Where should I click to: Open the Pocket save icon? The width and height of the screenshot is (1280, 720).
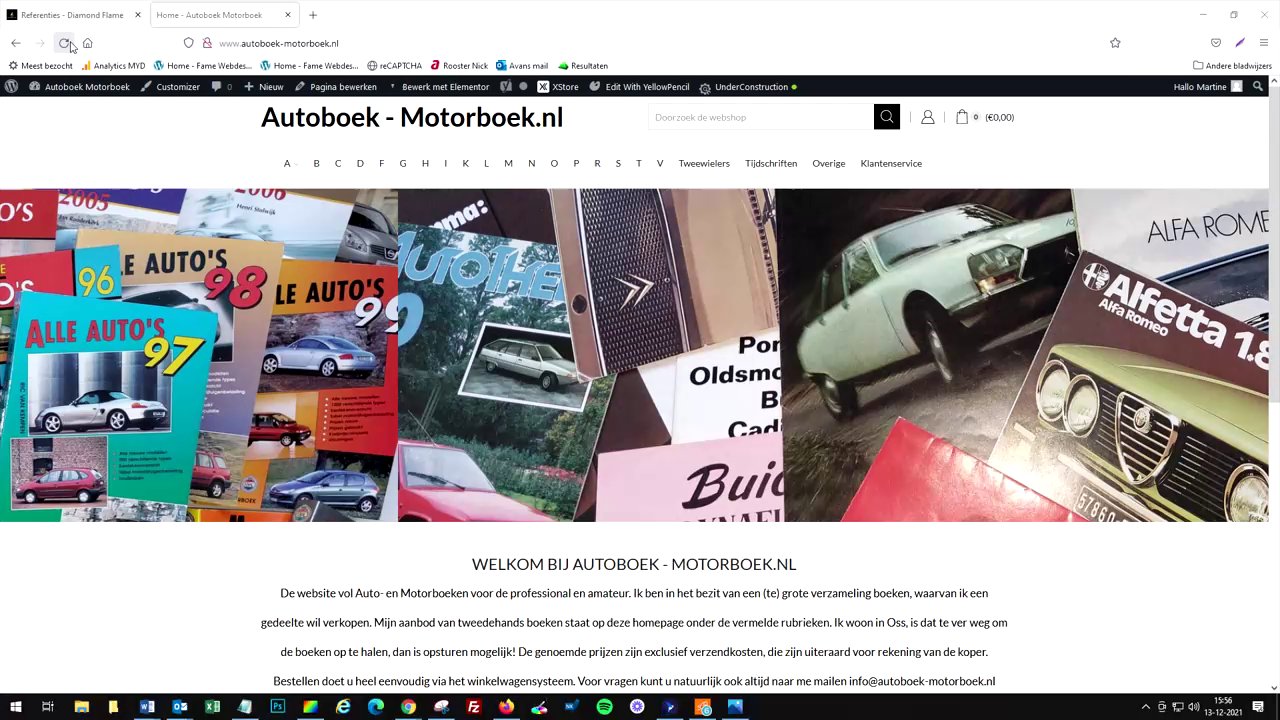point(1216,43)
